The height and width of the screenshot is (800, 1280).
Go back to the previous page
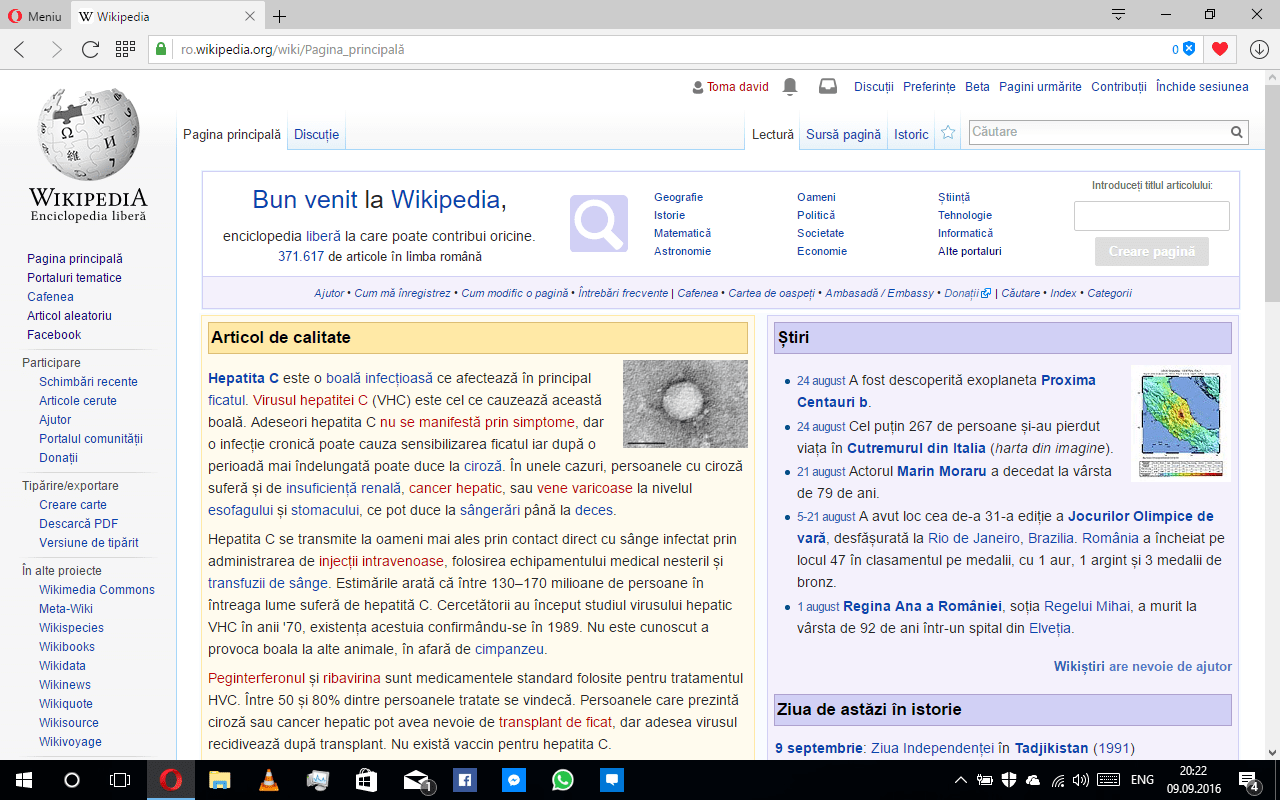click(20, 49)
